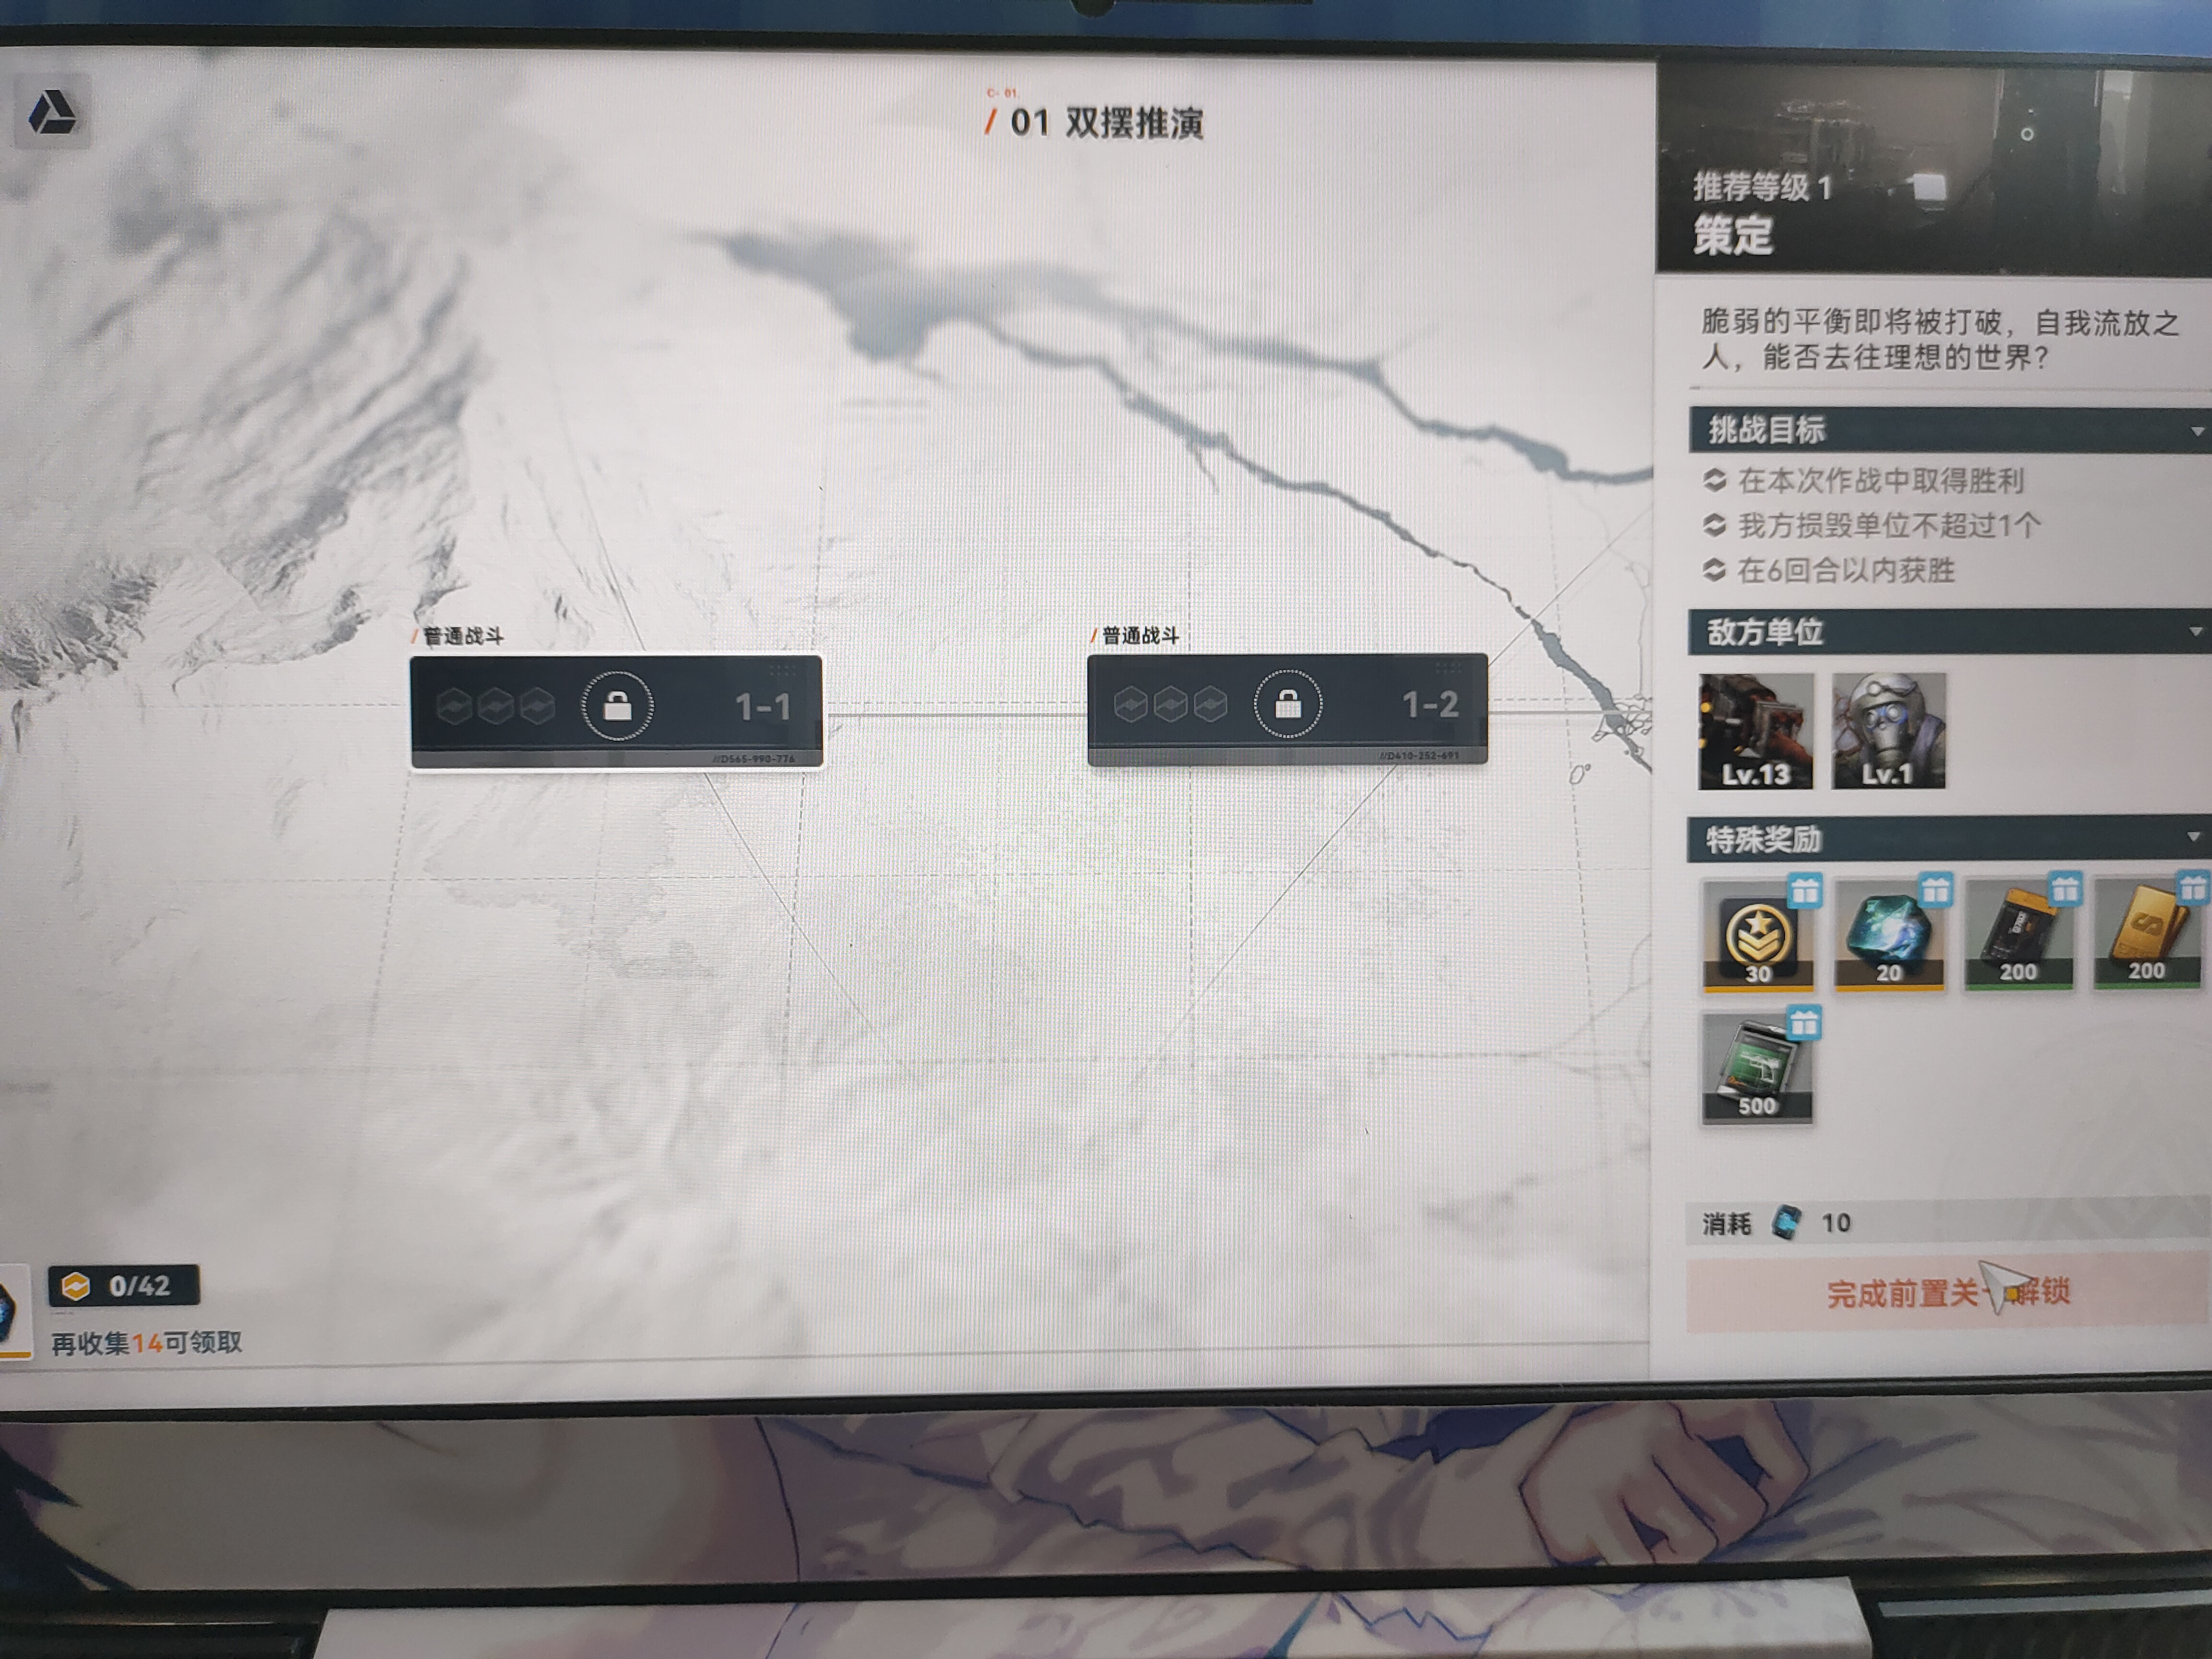This screenshot has width=2212, height=1659.
Task: Click the icon beside 在本次作战中取得胜利
Action: (x=1715, y=480)
